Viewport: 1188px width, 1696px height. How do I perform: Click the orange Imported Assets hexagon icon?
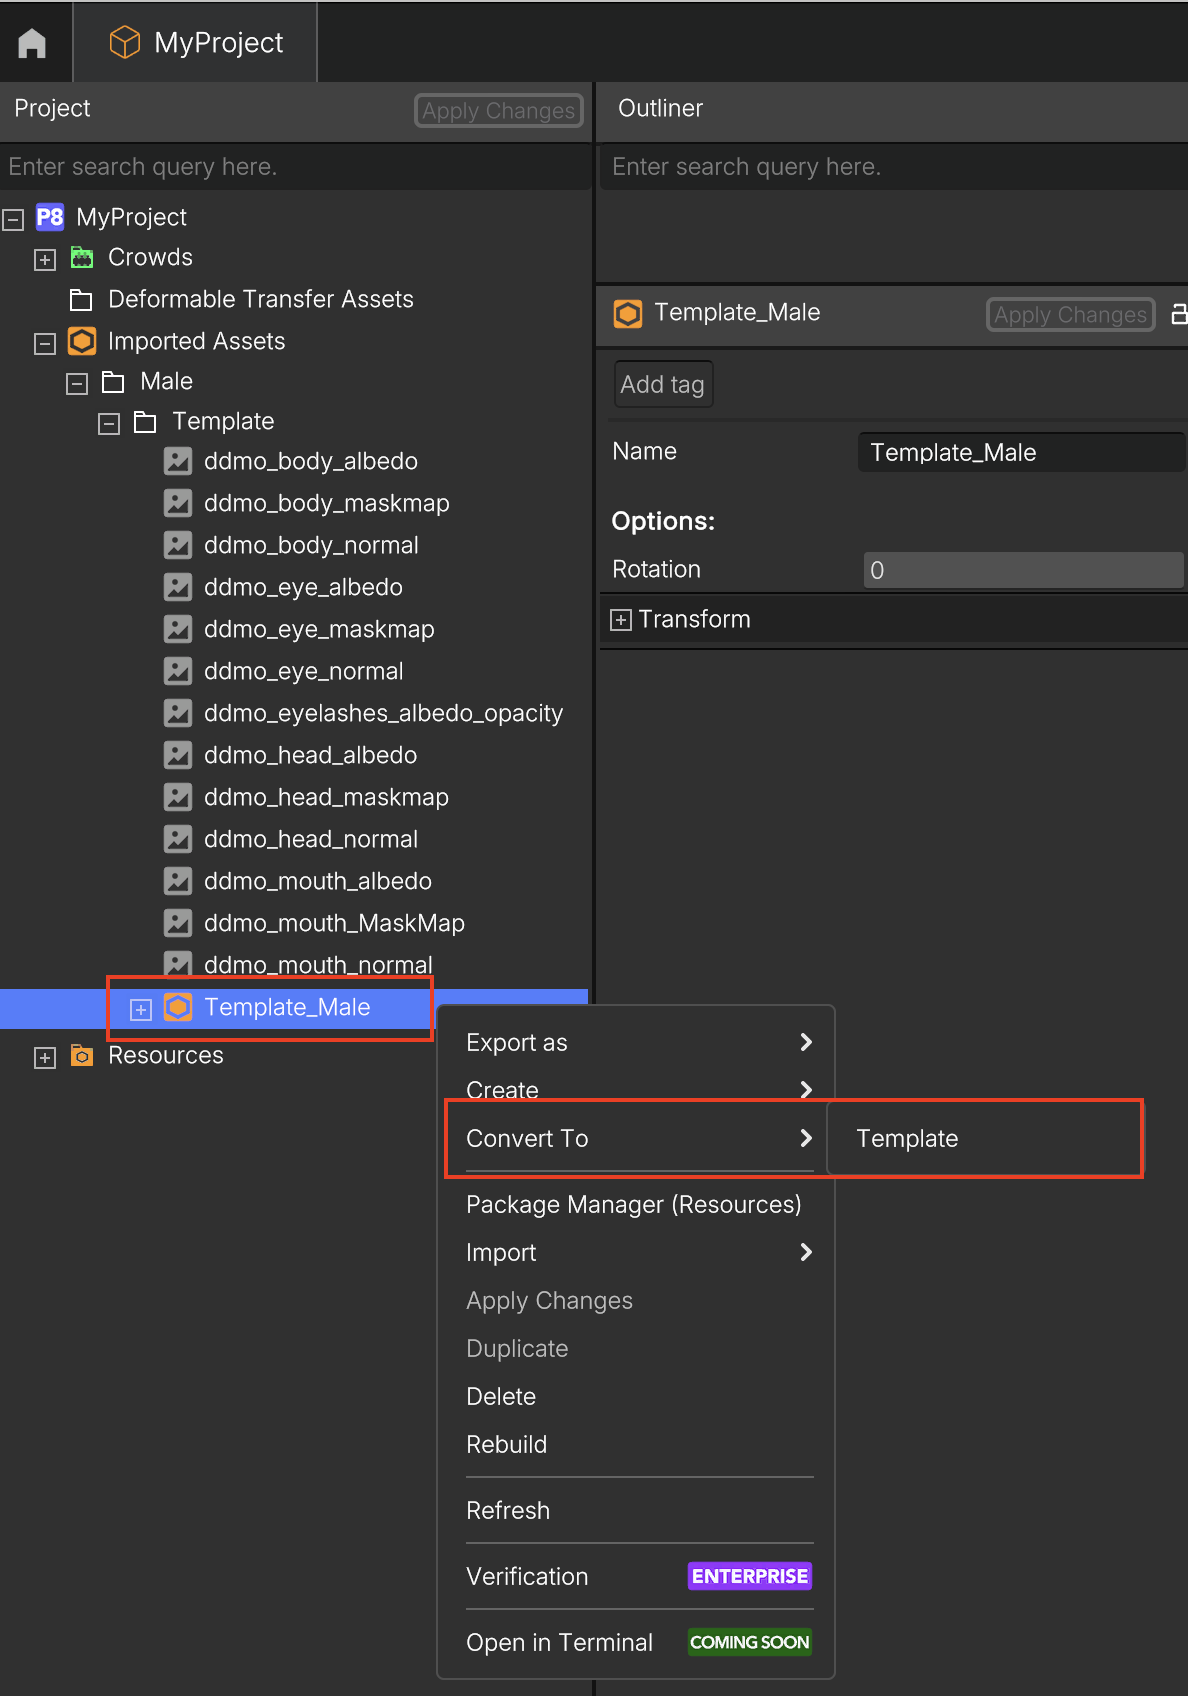pos(82,341)
